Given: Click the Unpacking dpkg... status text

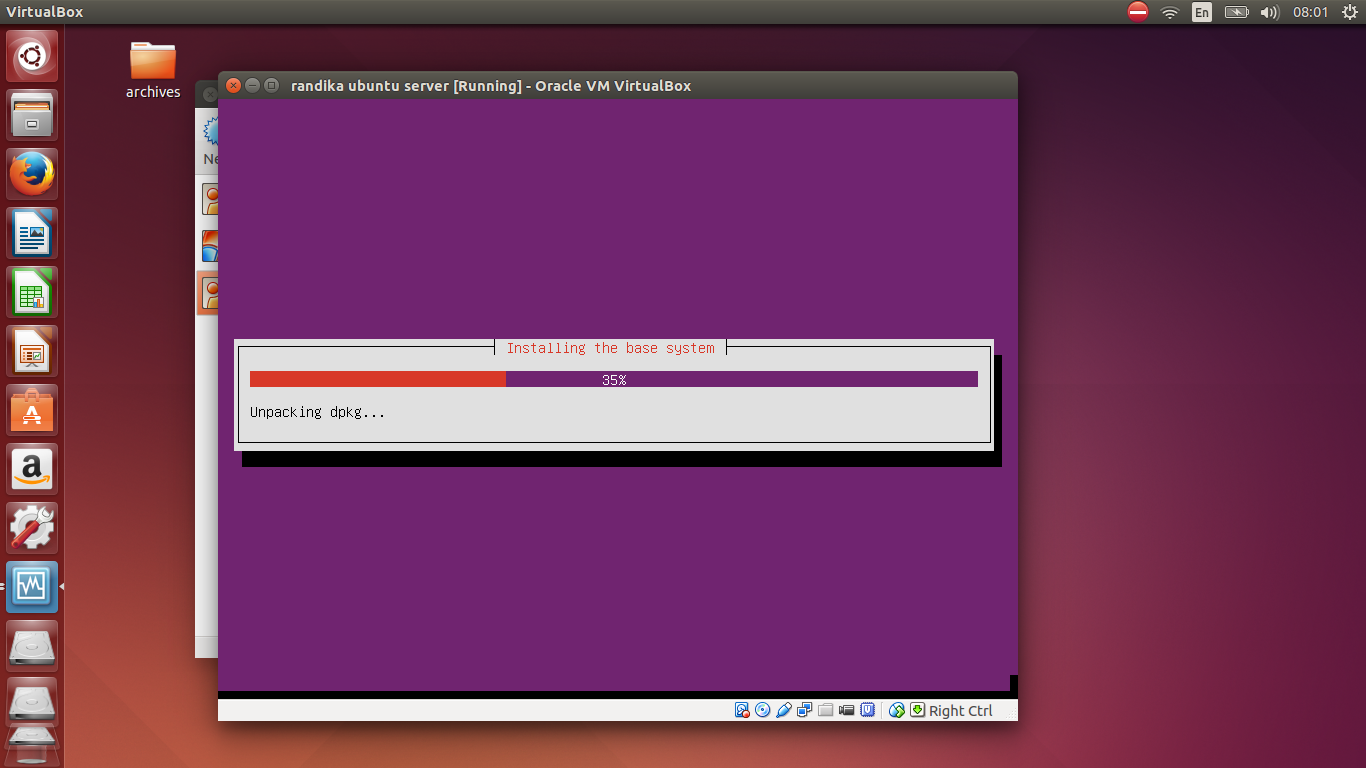Looking at the screenshot, I should 317,412.
